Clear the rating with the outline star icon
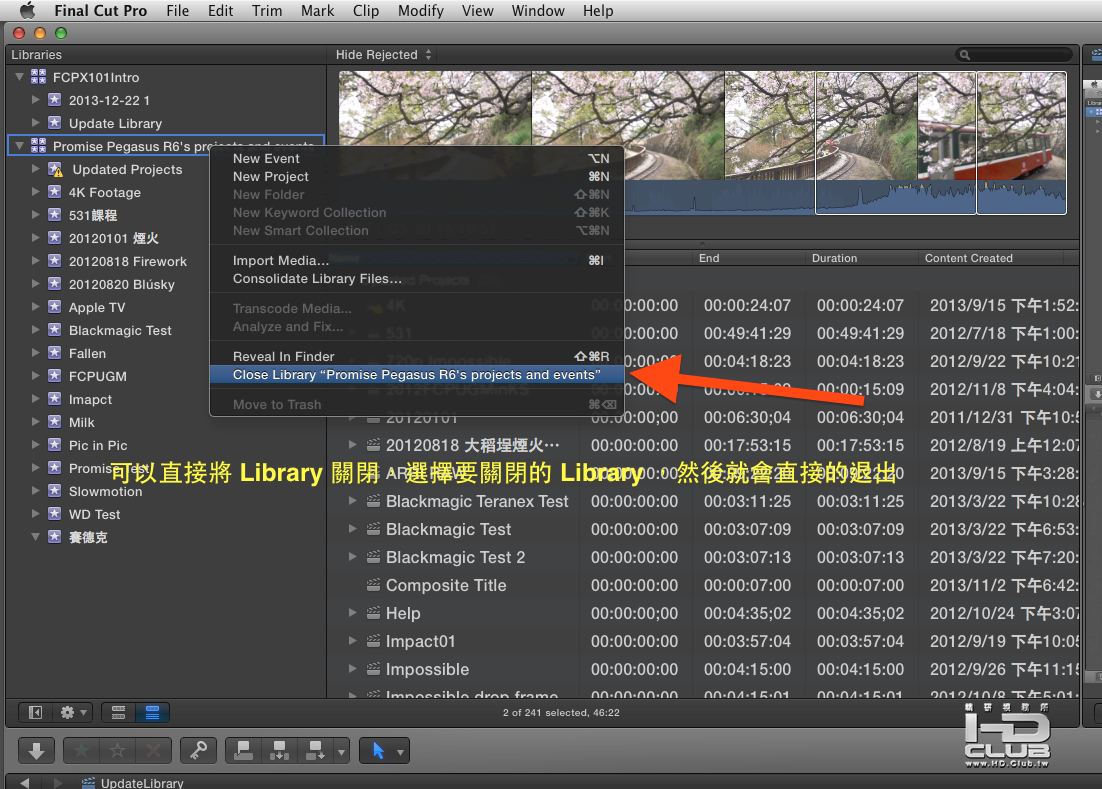This screenshot has width=1102, height=789. 117,750
